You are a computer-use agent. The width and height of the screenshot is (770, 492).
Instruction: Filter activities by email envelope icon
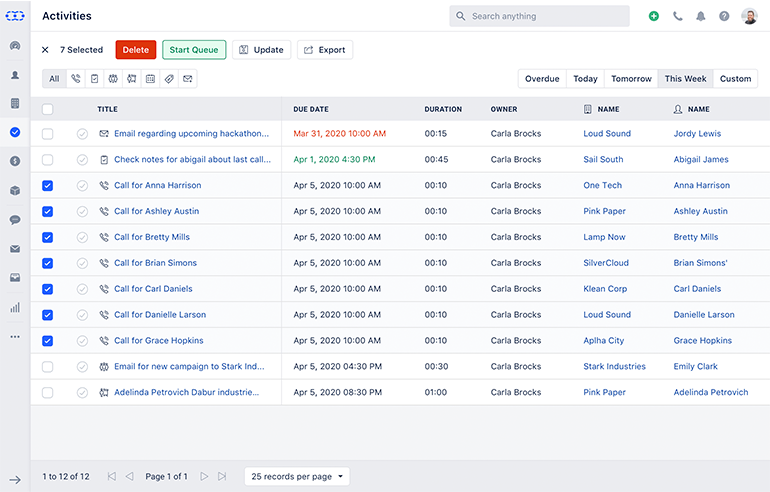[x=187, y=79]
